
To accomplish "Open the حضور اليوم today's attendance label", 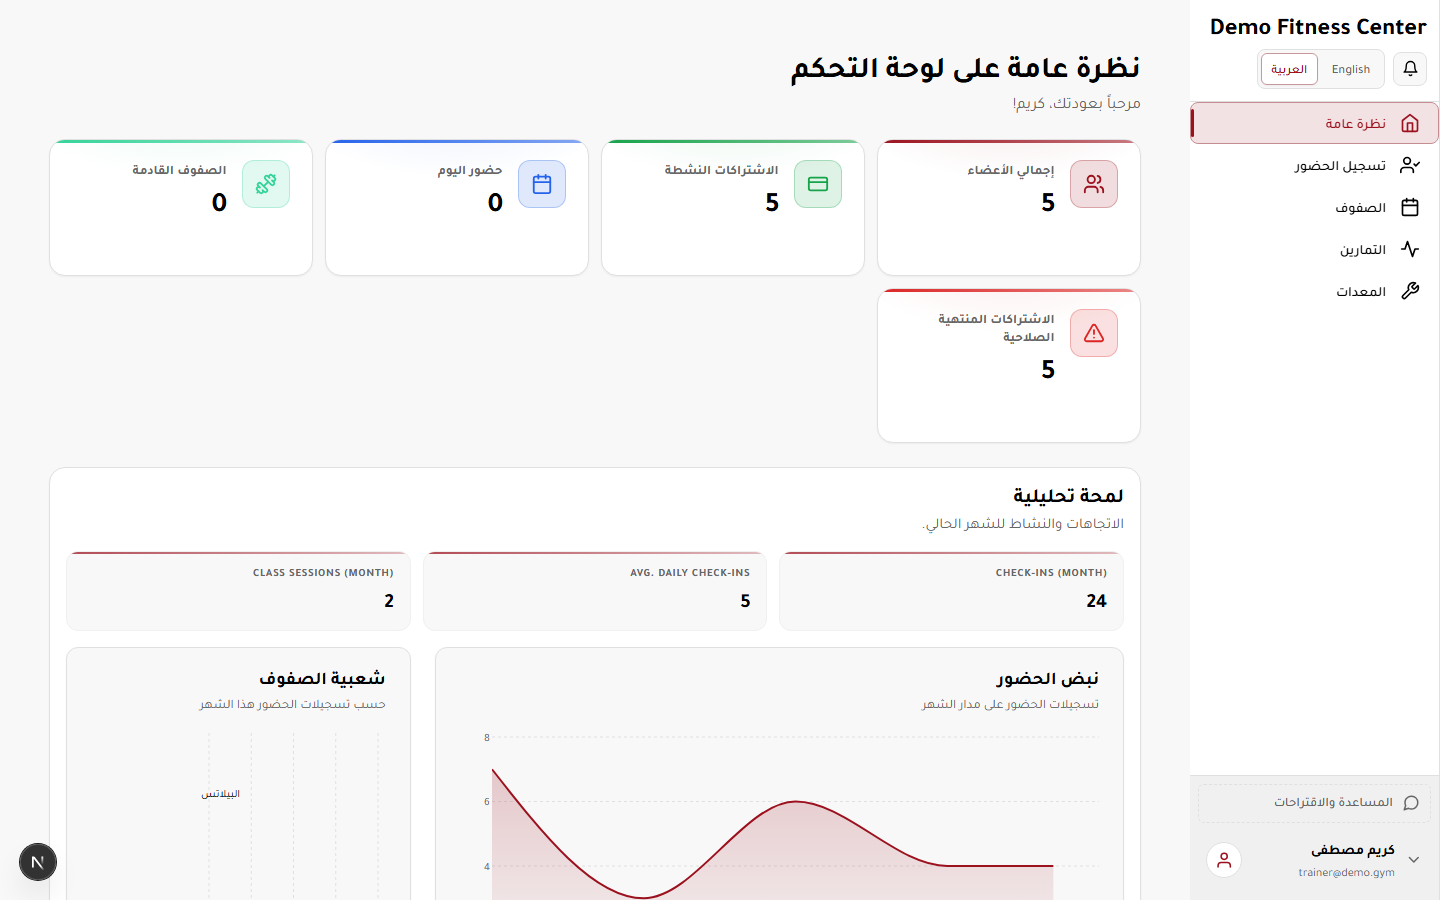I will pos(469,170).
